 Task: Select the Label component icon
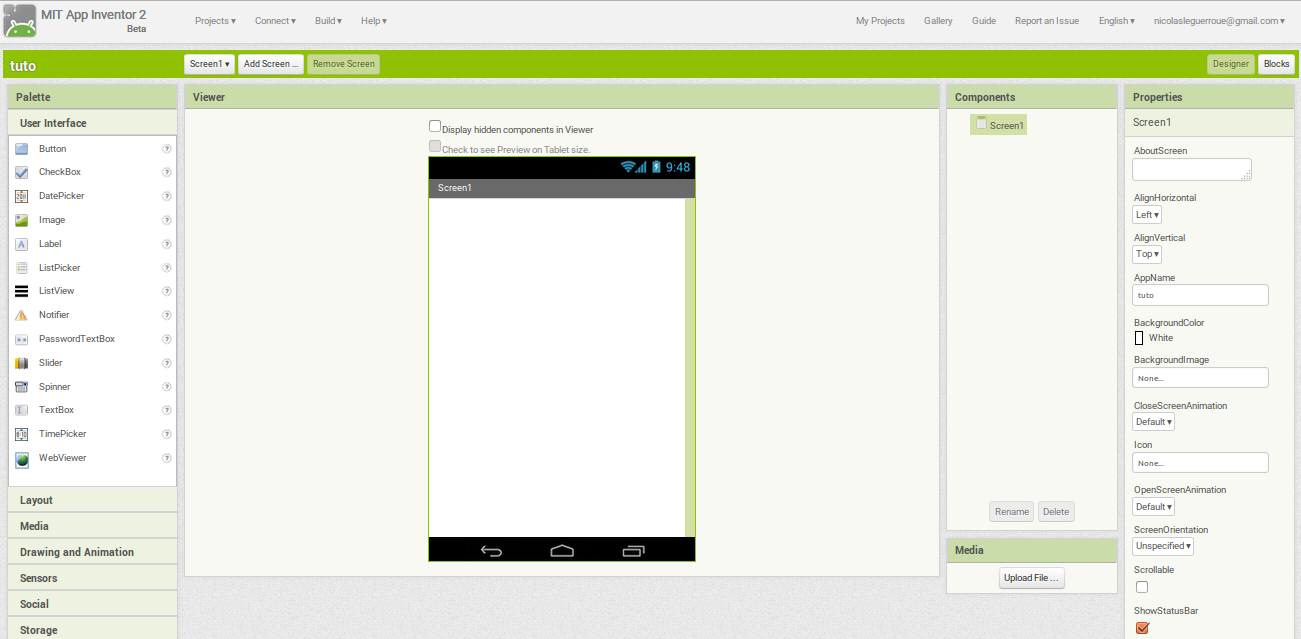pyautogui.click(x=21, y=244)
